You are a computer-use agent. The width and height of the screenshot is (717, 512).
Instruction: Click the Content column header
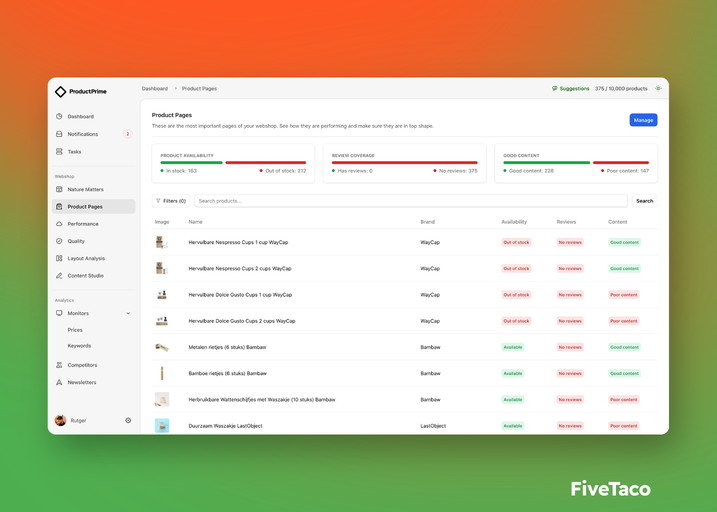(x=617, y=222)
